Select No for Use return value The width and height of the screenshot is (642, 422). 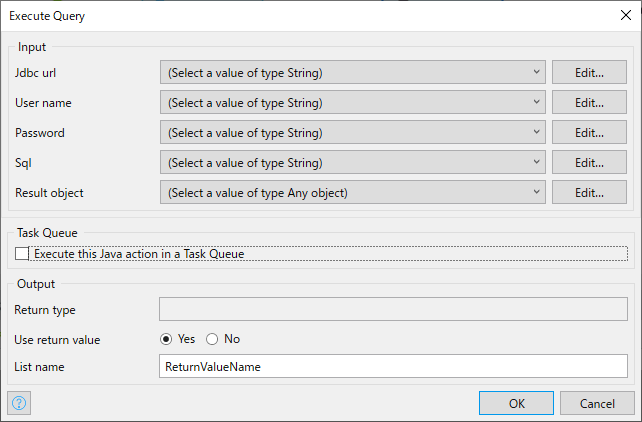coord(212,339)
